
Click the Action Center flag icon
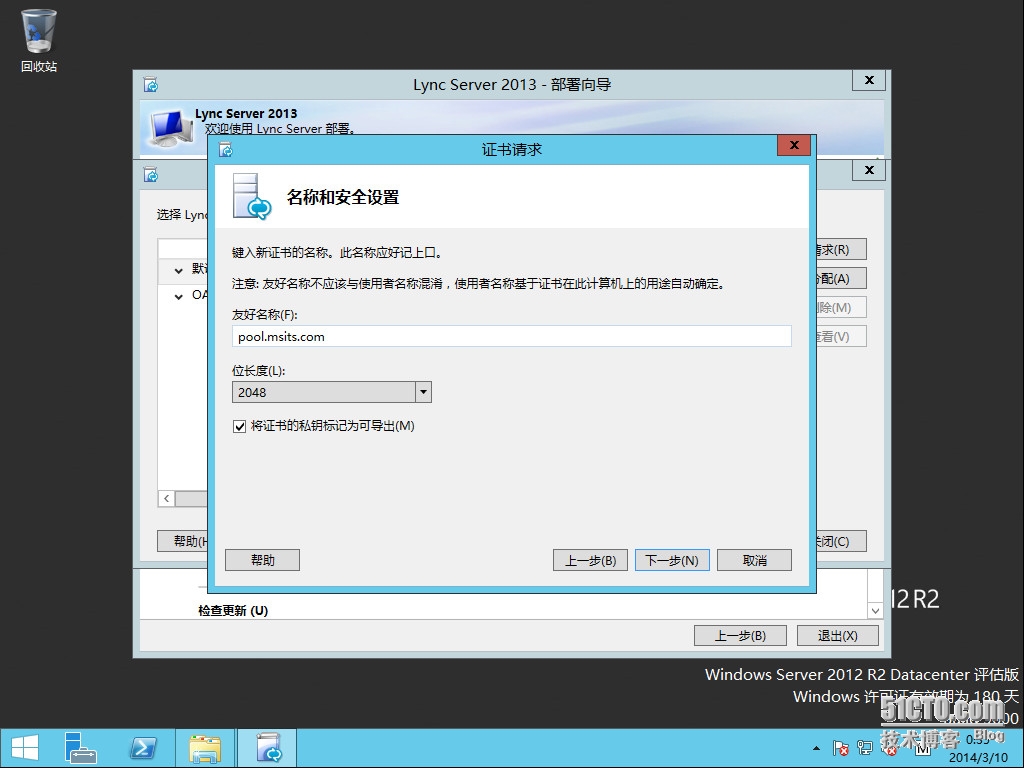(840, 748)
